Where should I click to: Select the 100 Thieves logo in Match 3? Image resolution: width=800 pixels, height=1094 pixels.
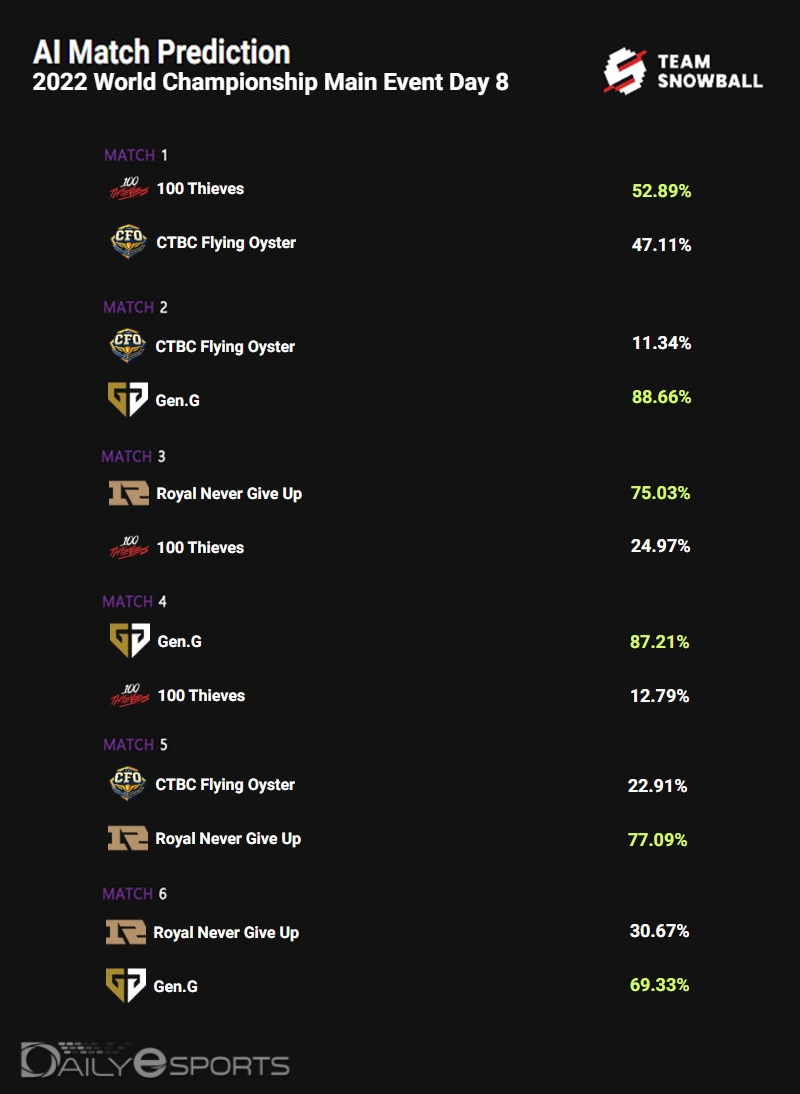[x=128, y=547]
